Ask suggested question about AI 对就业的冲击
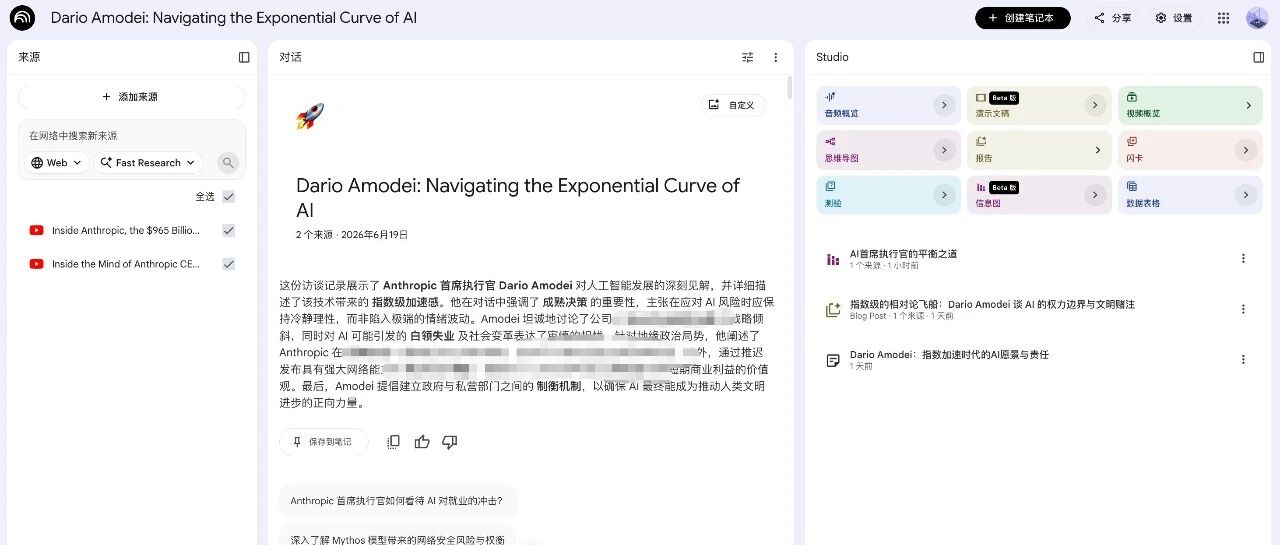Screen dimensions: 1280x545 coord(397,501)
